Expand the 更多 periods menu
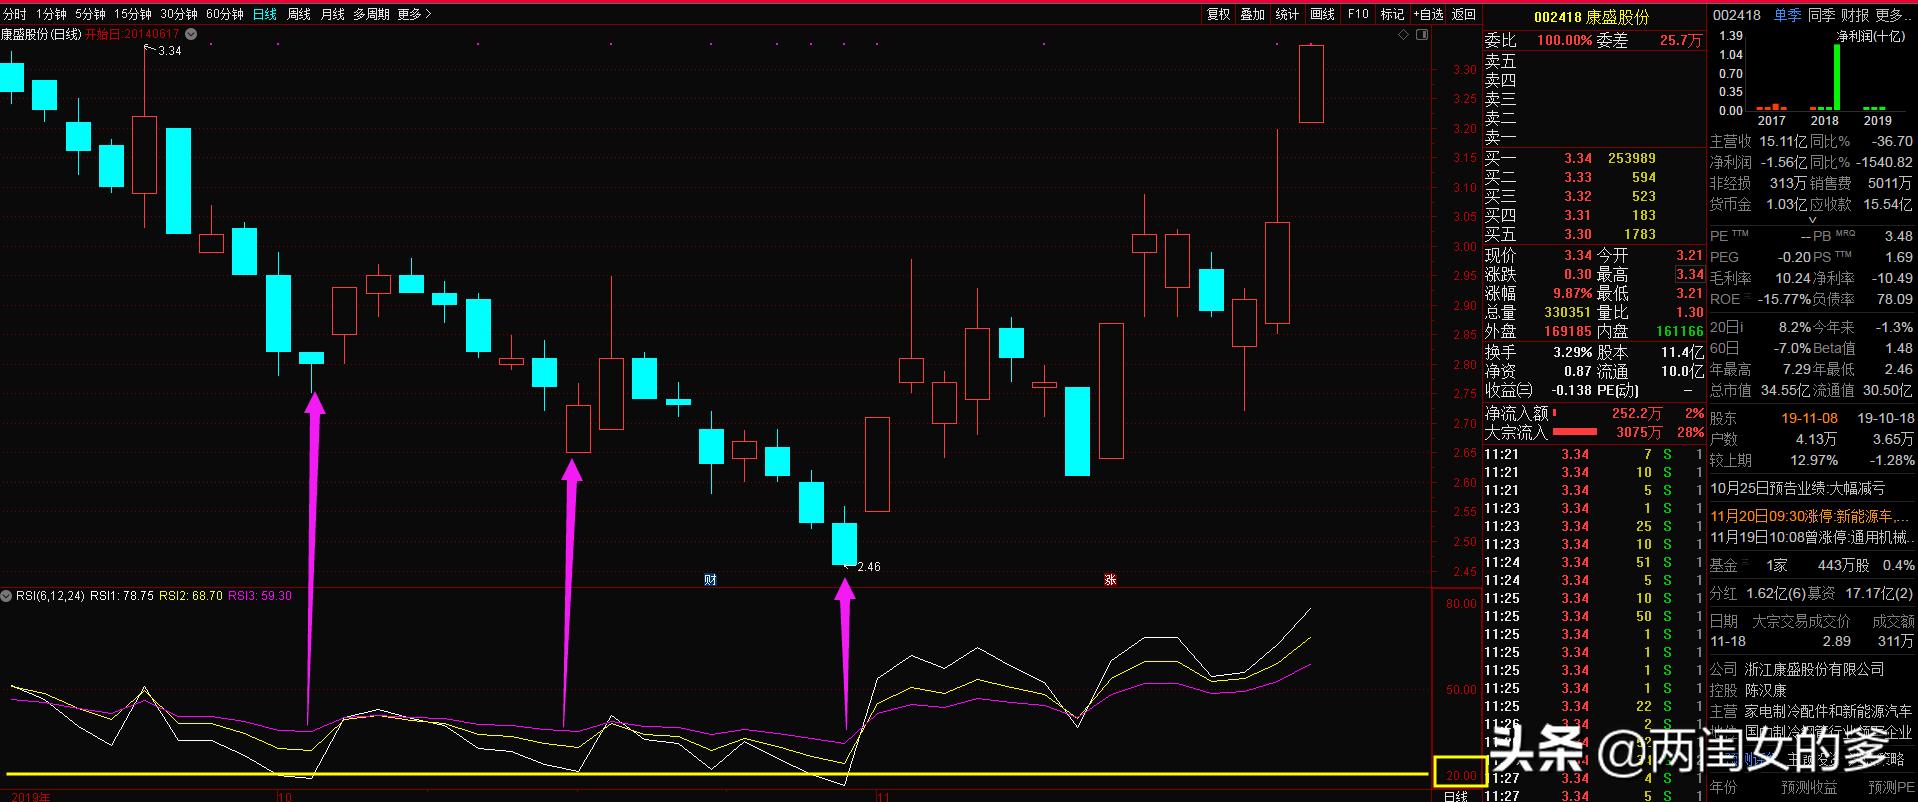This screenshot has height=802, width=1918. point(414,14)
